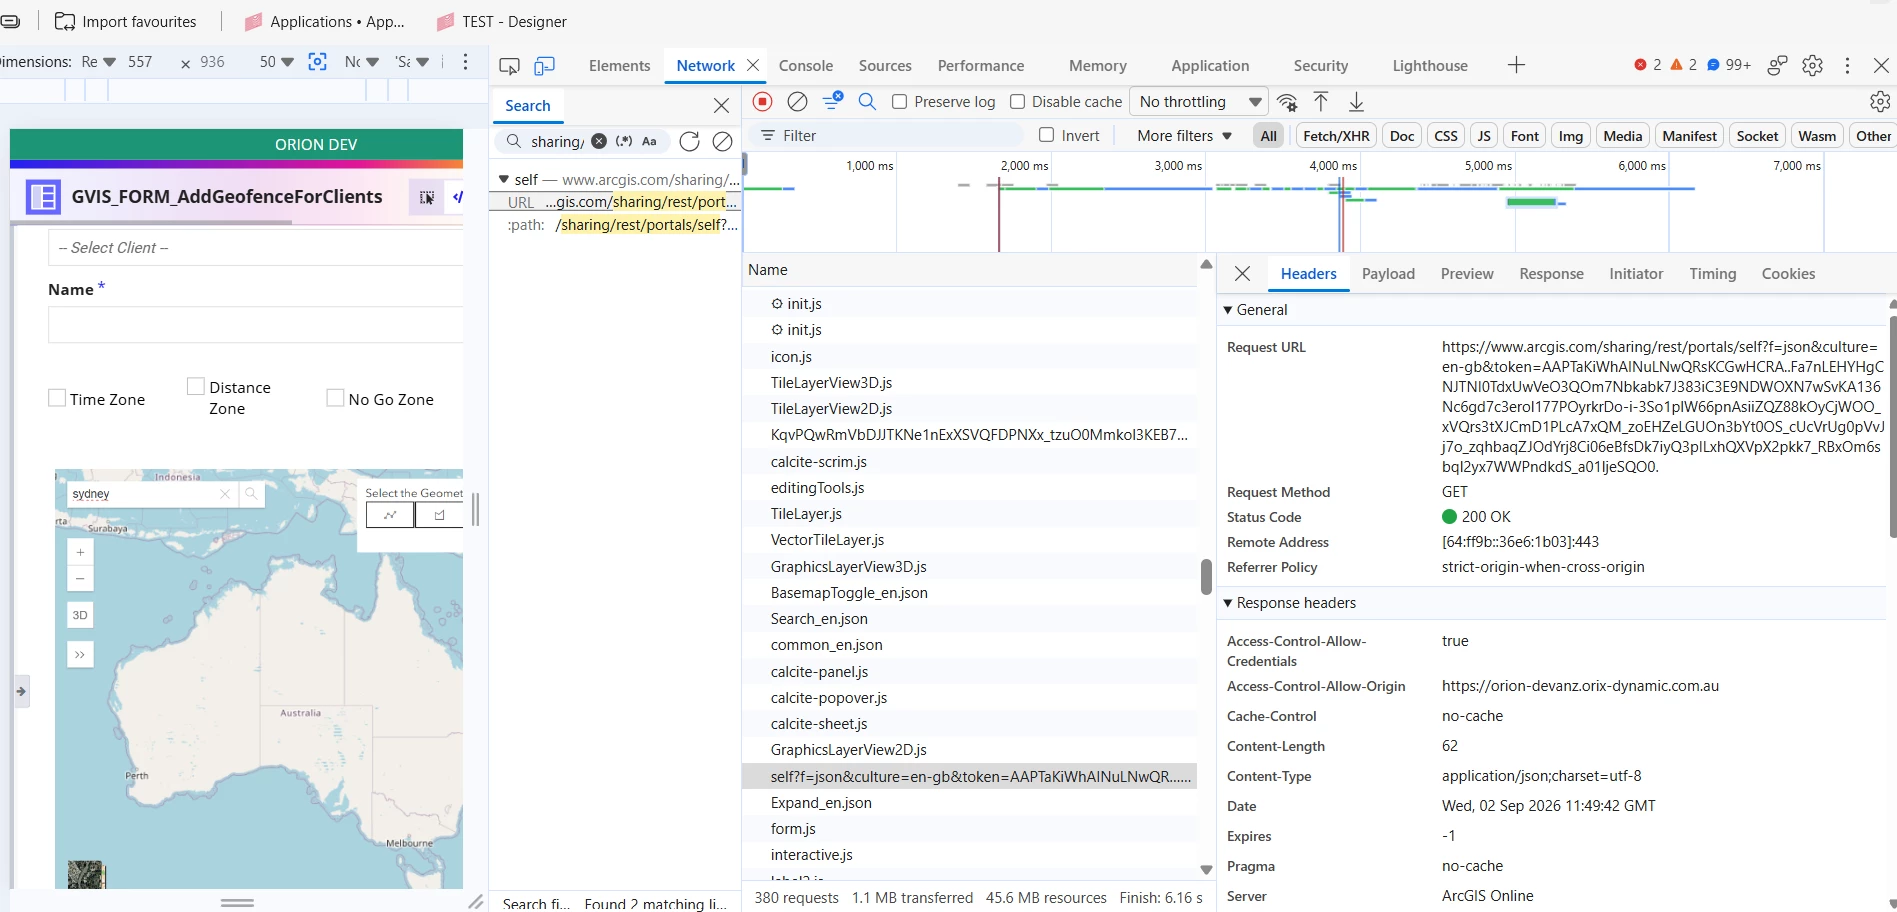Select the Expand_en.json request
1897x912 pixels.
(821, 803)
